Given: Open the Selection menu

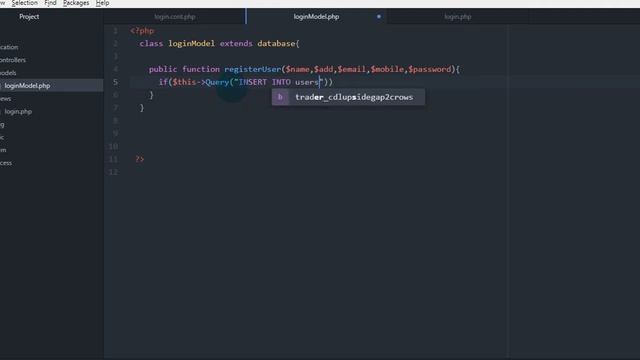Looking at the screenshot, I should (24, 3).
